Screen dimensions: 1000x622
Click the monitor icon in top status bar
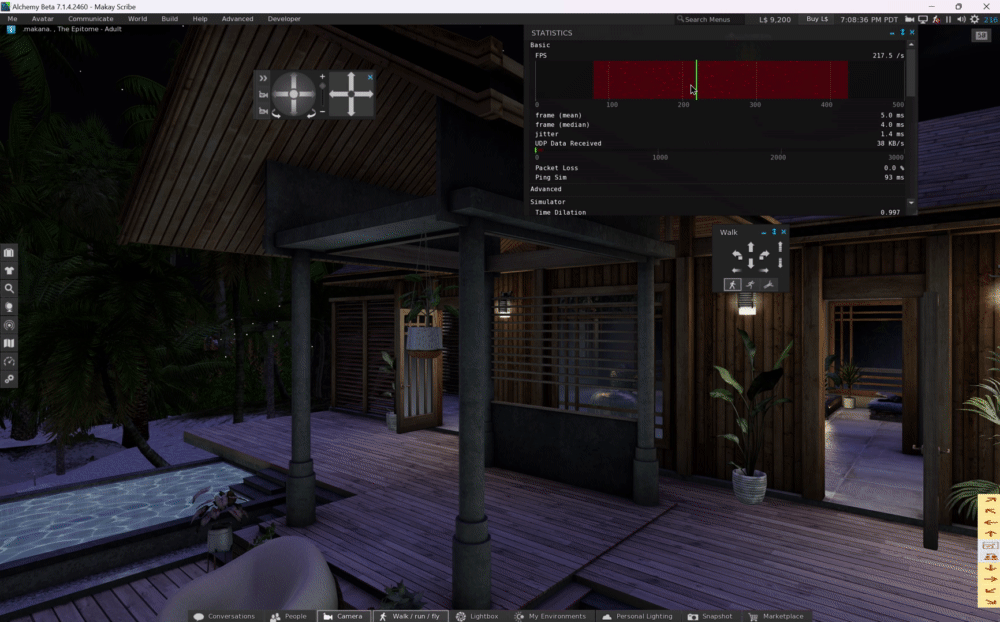(x=923, y=19)
